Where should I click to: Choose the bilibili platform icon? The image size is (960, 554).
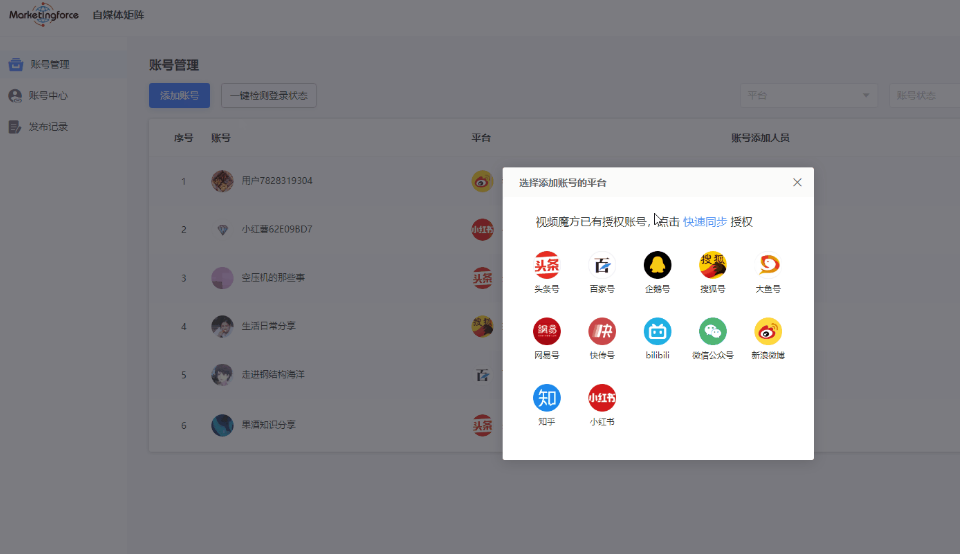click(657, 332)
